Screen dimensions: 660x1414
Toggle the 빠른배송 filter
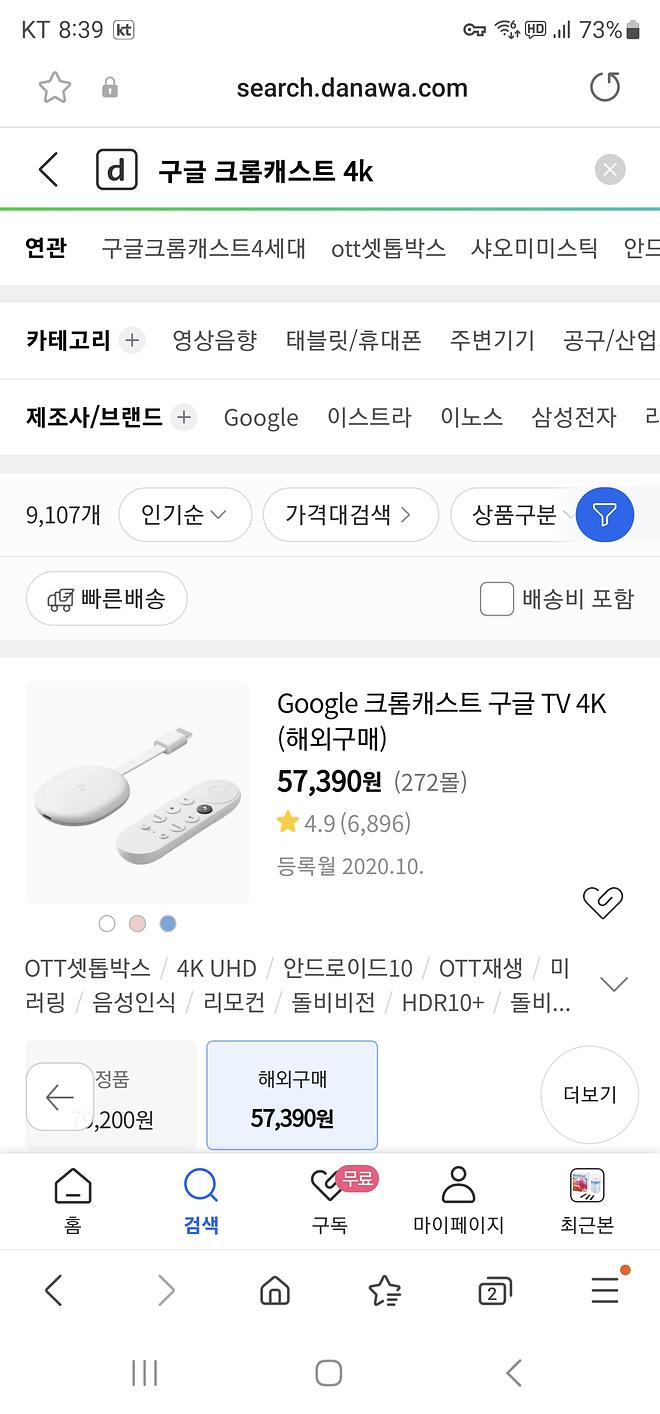106,599
